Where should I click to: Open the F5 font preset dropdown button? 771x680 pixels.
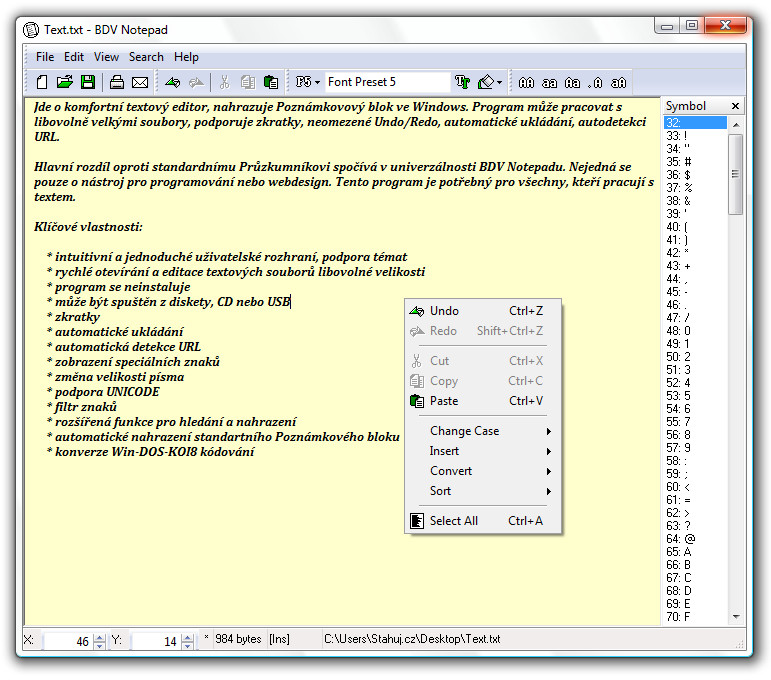click(x=308, y=82)
